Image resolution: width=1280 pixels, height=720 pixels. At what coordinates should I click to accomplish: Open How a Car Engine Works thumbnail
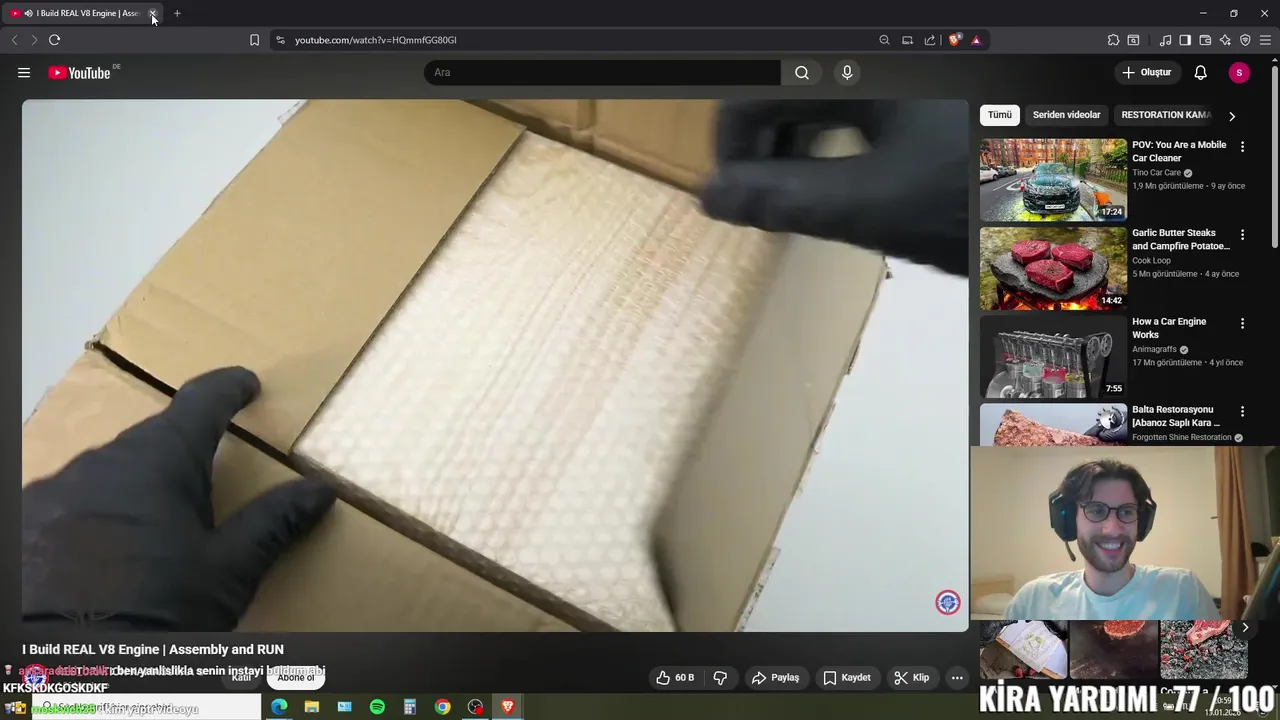pyautogui.click(x=1053, y=356)
